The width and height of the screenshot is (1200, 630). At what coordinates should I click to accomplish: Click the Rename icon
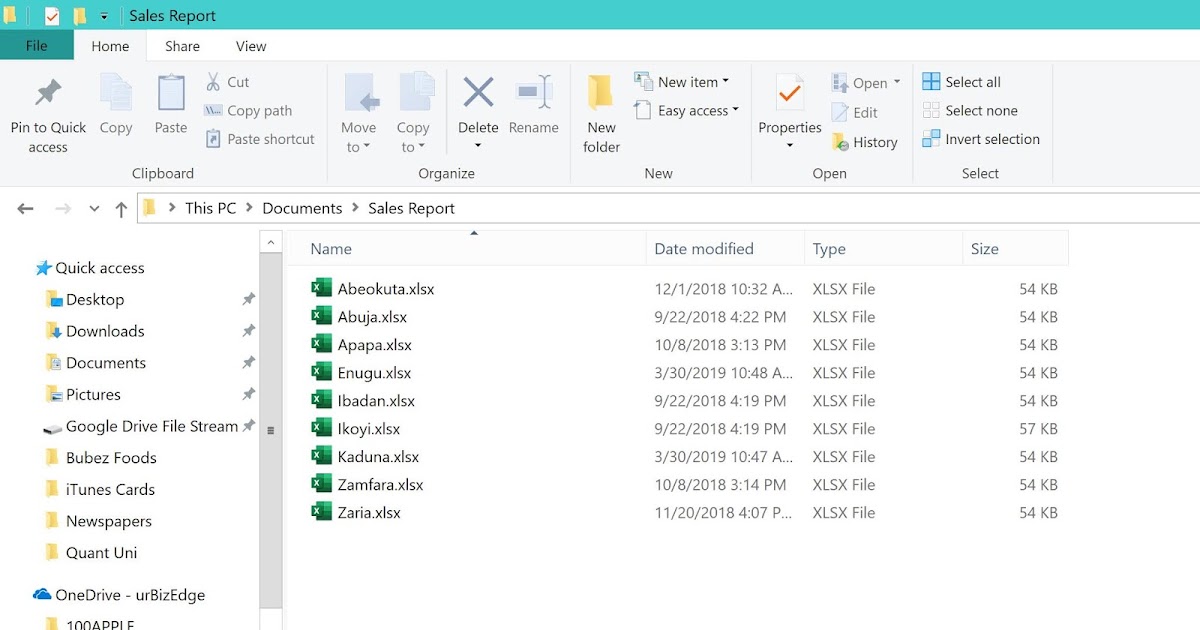(x=534, y=105)
